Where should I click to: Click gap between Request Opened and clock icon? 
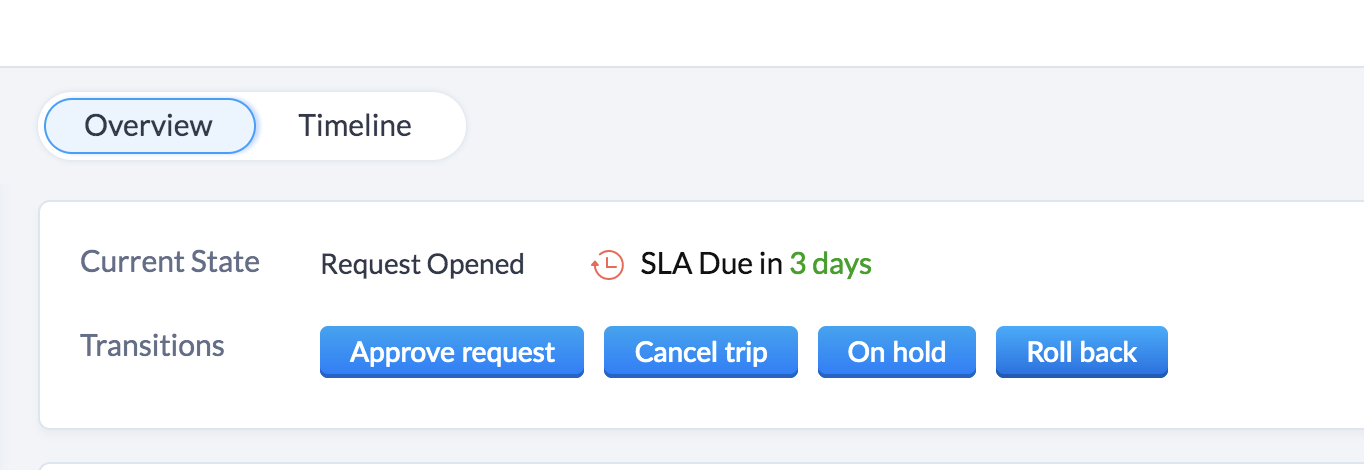pyautogui.click(x=557, y=265)
